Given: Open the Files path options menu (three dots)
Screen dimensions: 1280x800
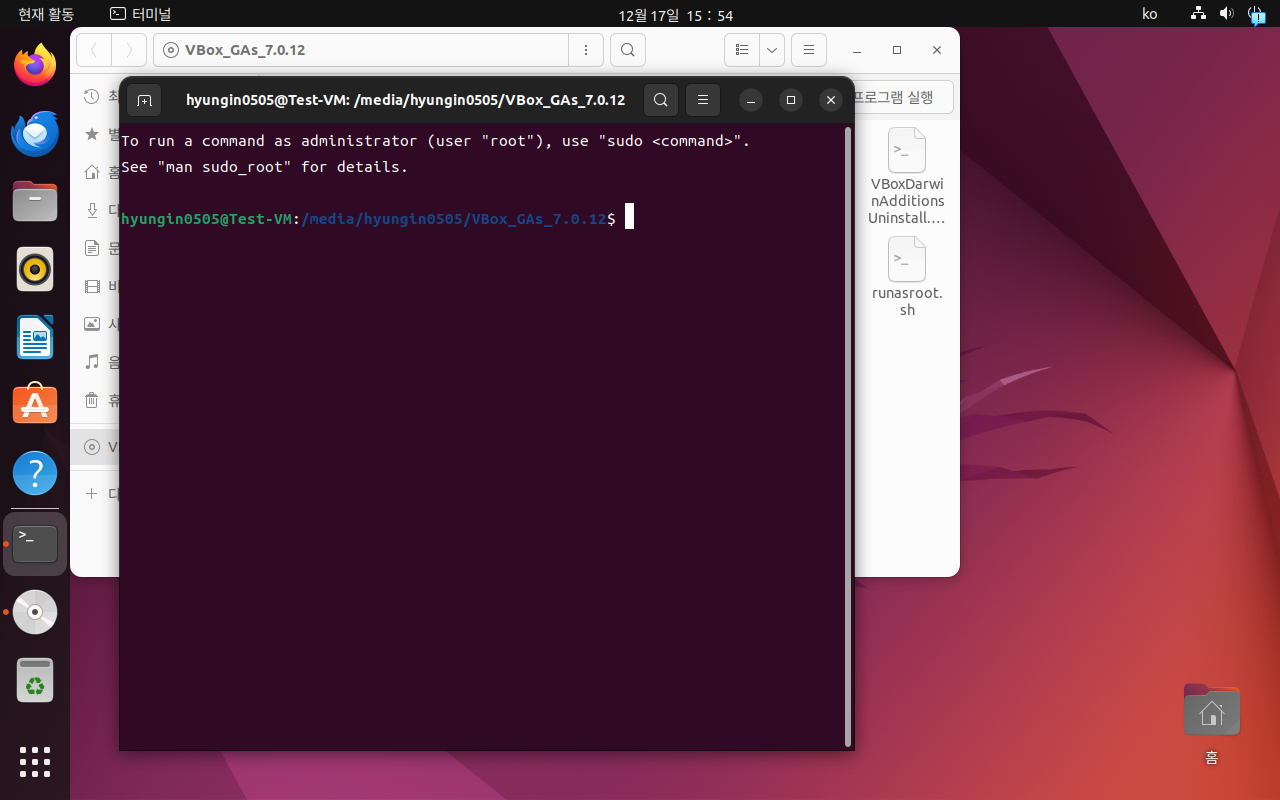Looking at the screenshot, I should [586, 50].
